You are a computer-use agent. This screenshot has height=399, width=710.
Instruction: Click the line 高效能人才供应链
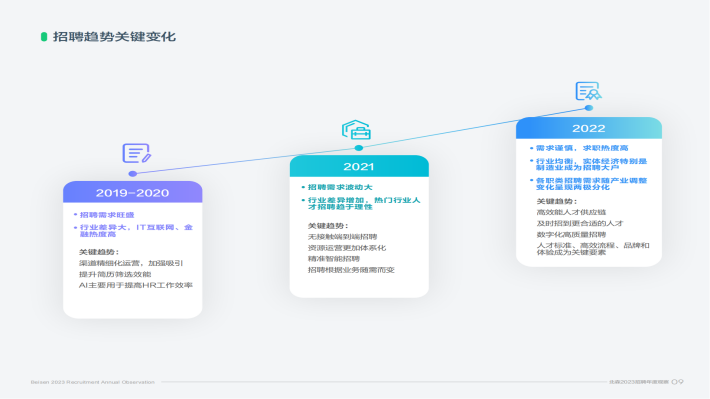tap(571, 212)
